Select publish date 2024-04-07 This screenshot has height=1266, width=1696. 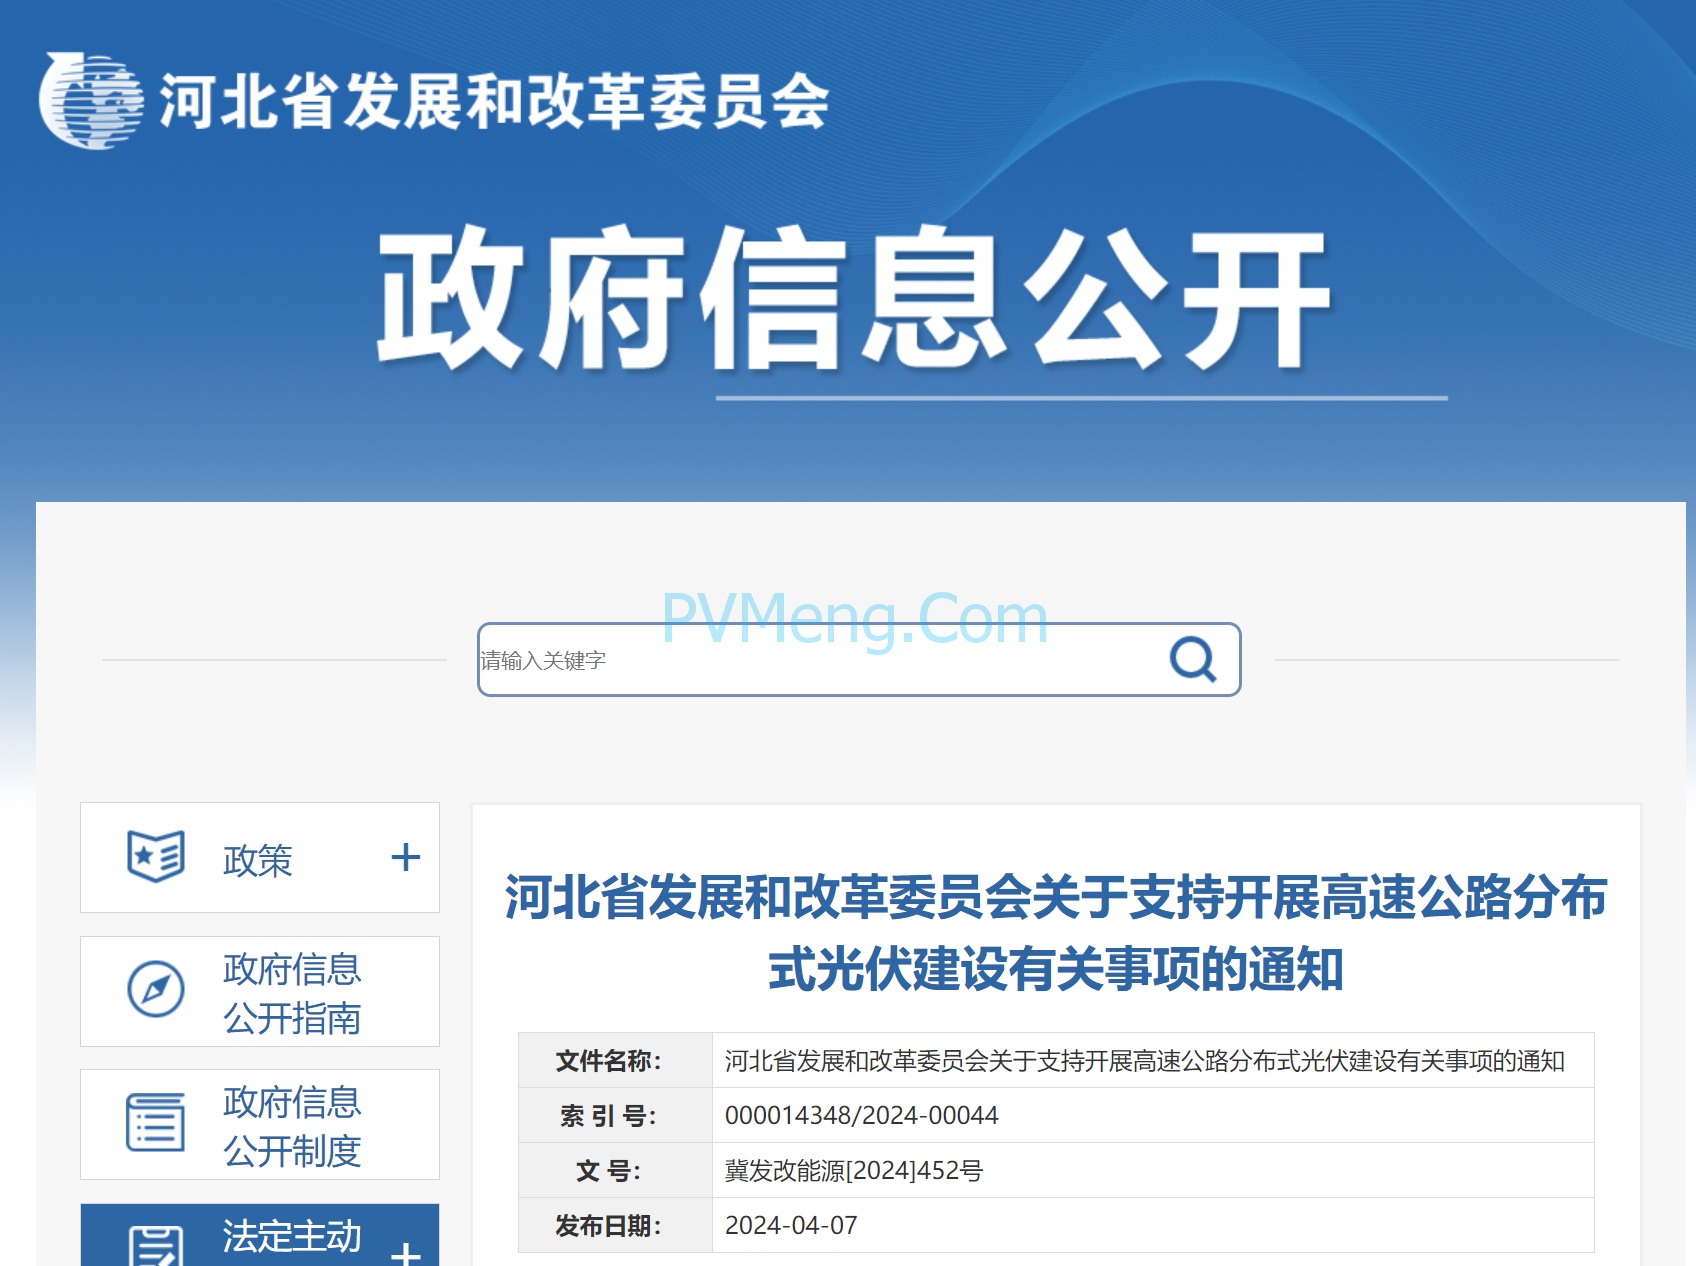click(791, 1225)
